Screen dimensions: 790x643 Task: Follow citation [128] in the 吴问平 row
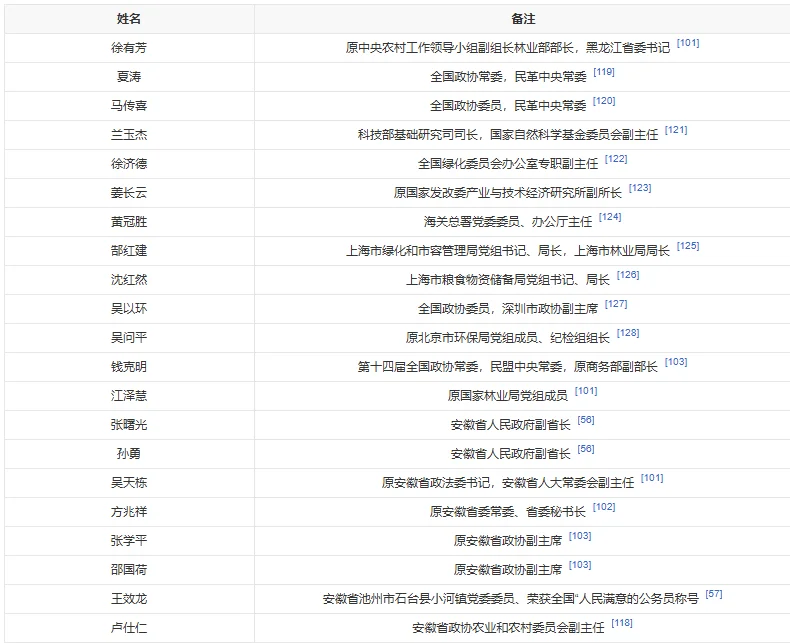628,333
